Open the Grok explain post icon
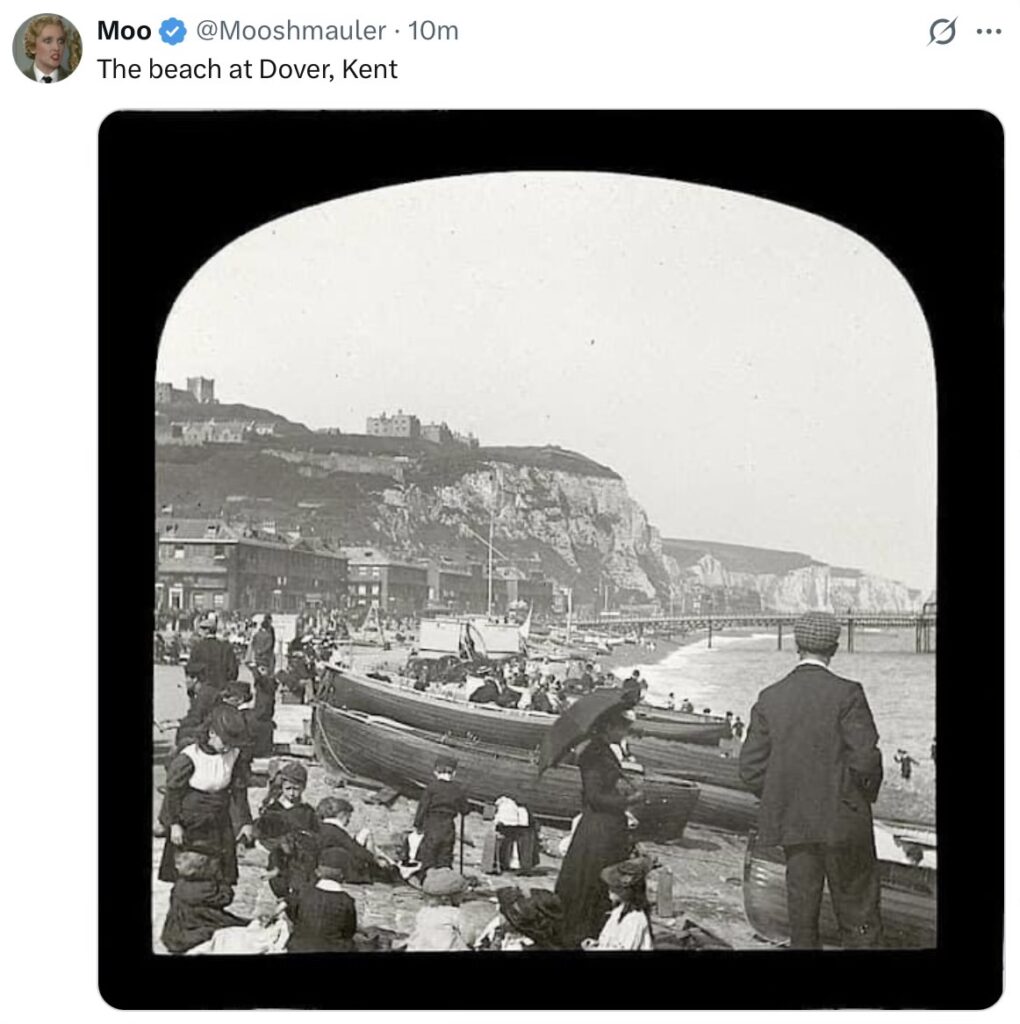Screen dimensions: 1020x1024 941,32
